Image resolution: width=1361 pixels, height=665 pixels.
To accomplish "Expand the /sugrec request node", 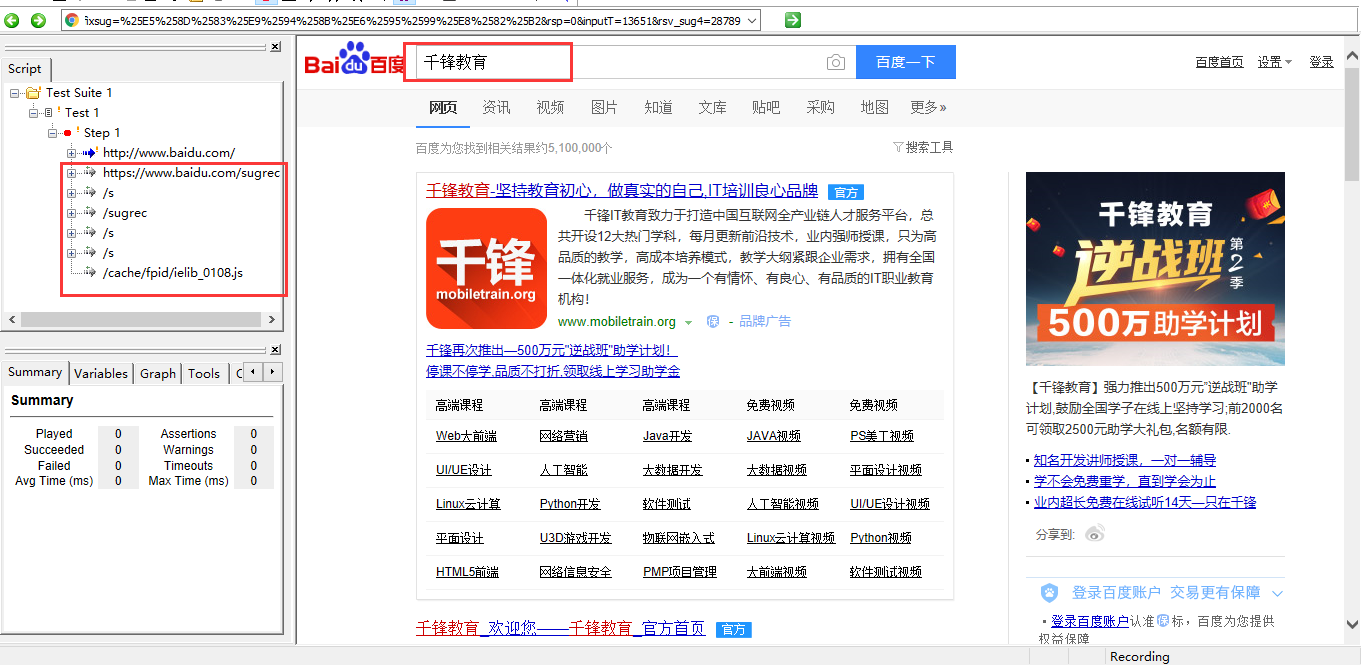I will tap(72, 213).
